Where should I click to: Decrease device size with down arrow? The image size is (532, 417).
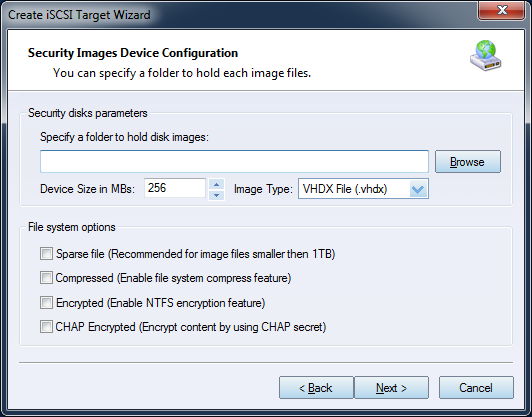tap(216, 195)
